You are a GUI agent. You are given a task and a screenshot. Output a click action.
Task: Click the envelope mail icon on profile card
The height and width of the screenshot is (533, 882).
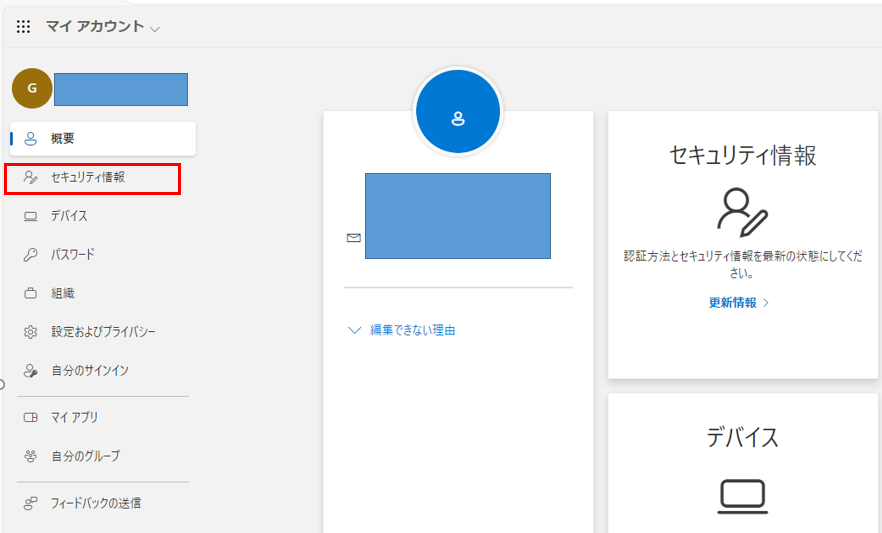(x=353, y=238)
